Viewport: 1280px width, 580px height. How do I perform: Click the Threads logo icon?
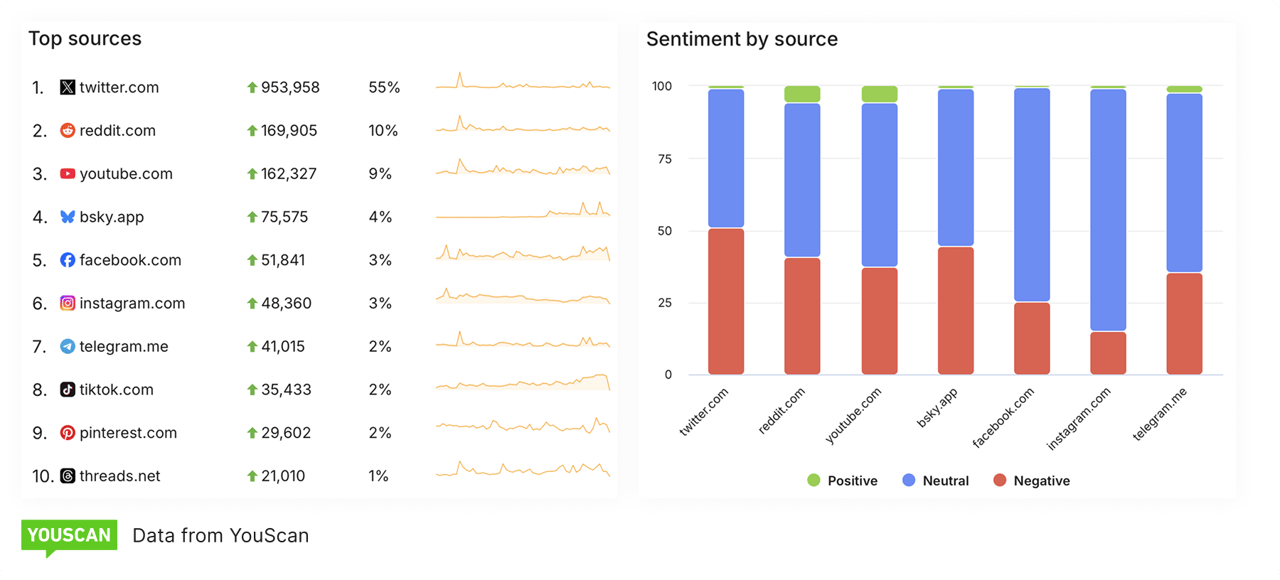[67, 476]
